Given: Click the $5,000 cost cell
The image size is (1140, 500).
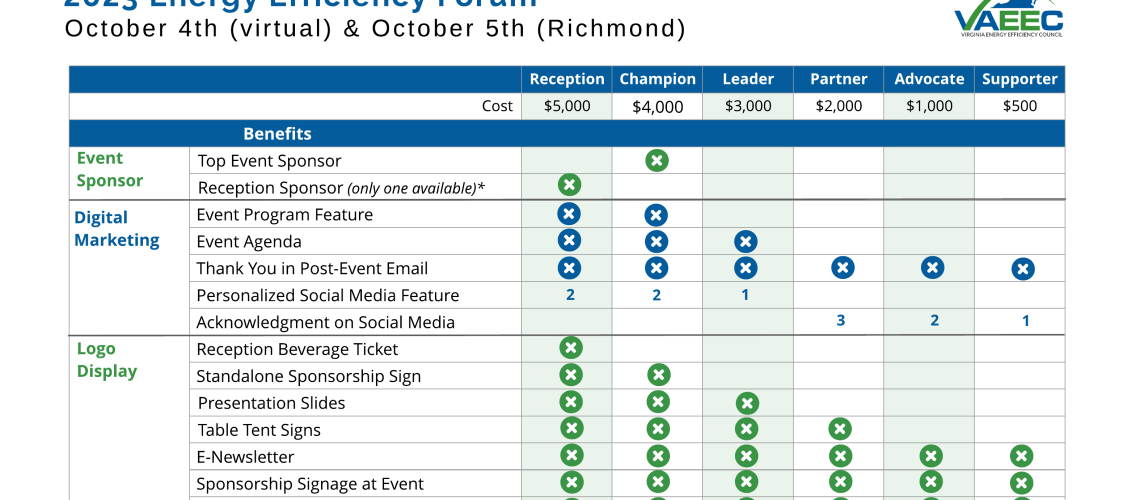Looking at the screenshot, I should click(567, 106).
